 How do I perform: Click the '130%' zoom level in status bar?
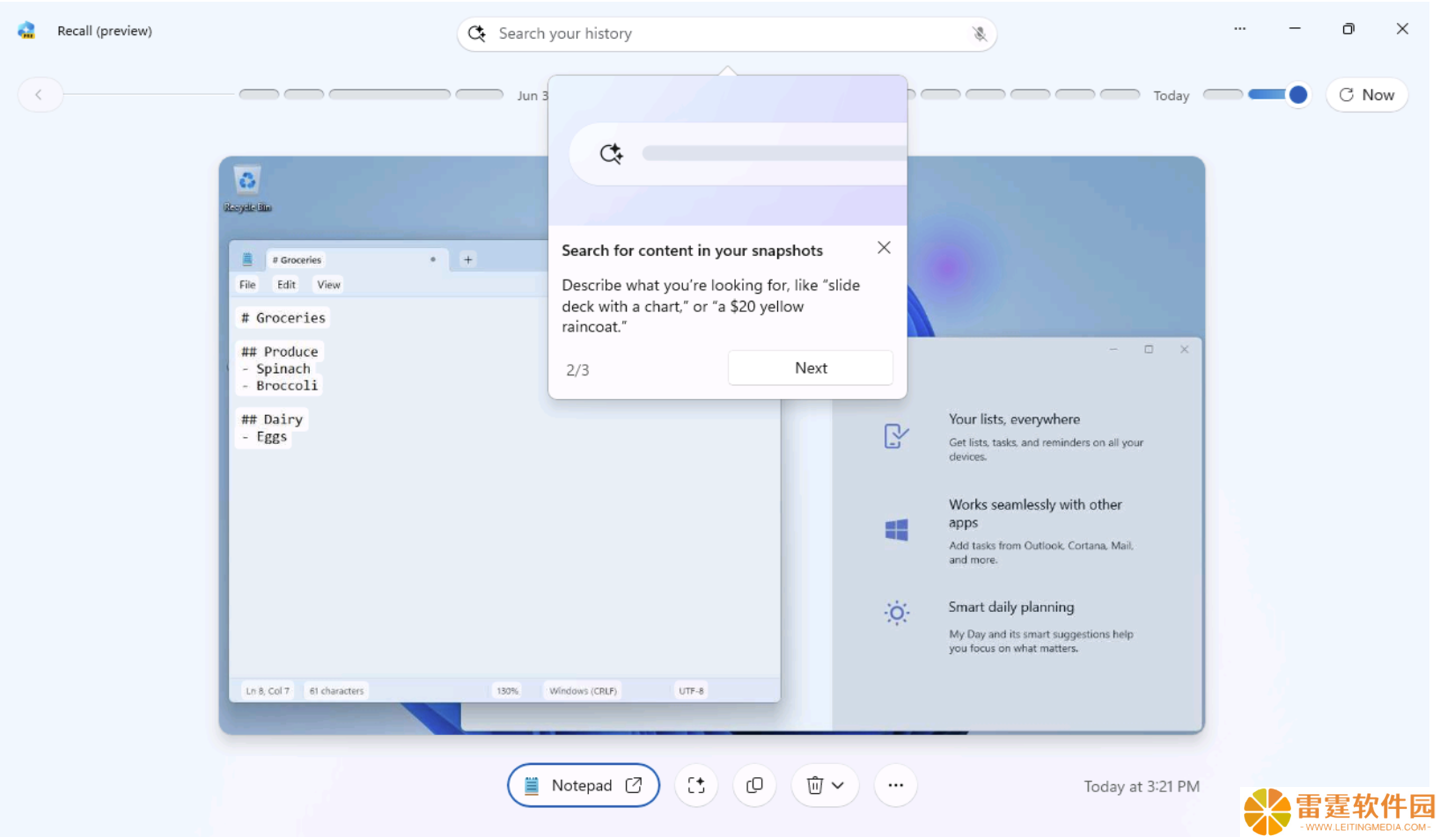pos(506,690)
